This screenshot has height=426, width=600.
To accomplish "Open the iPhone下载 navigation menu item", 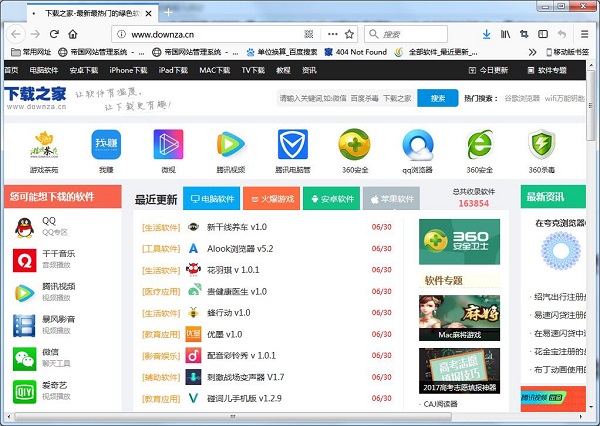I will [128, 70].
